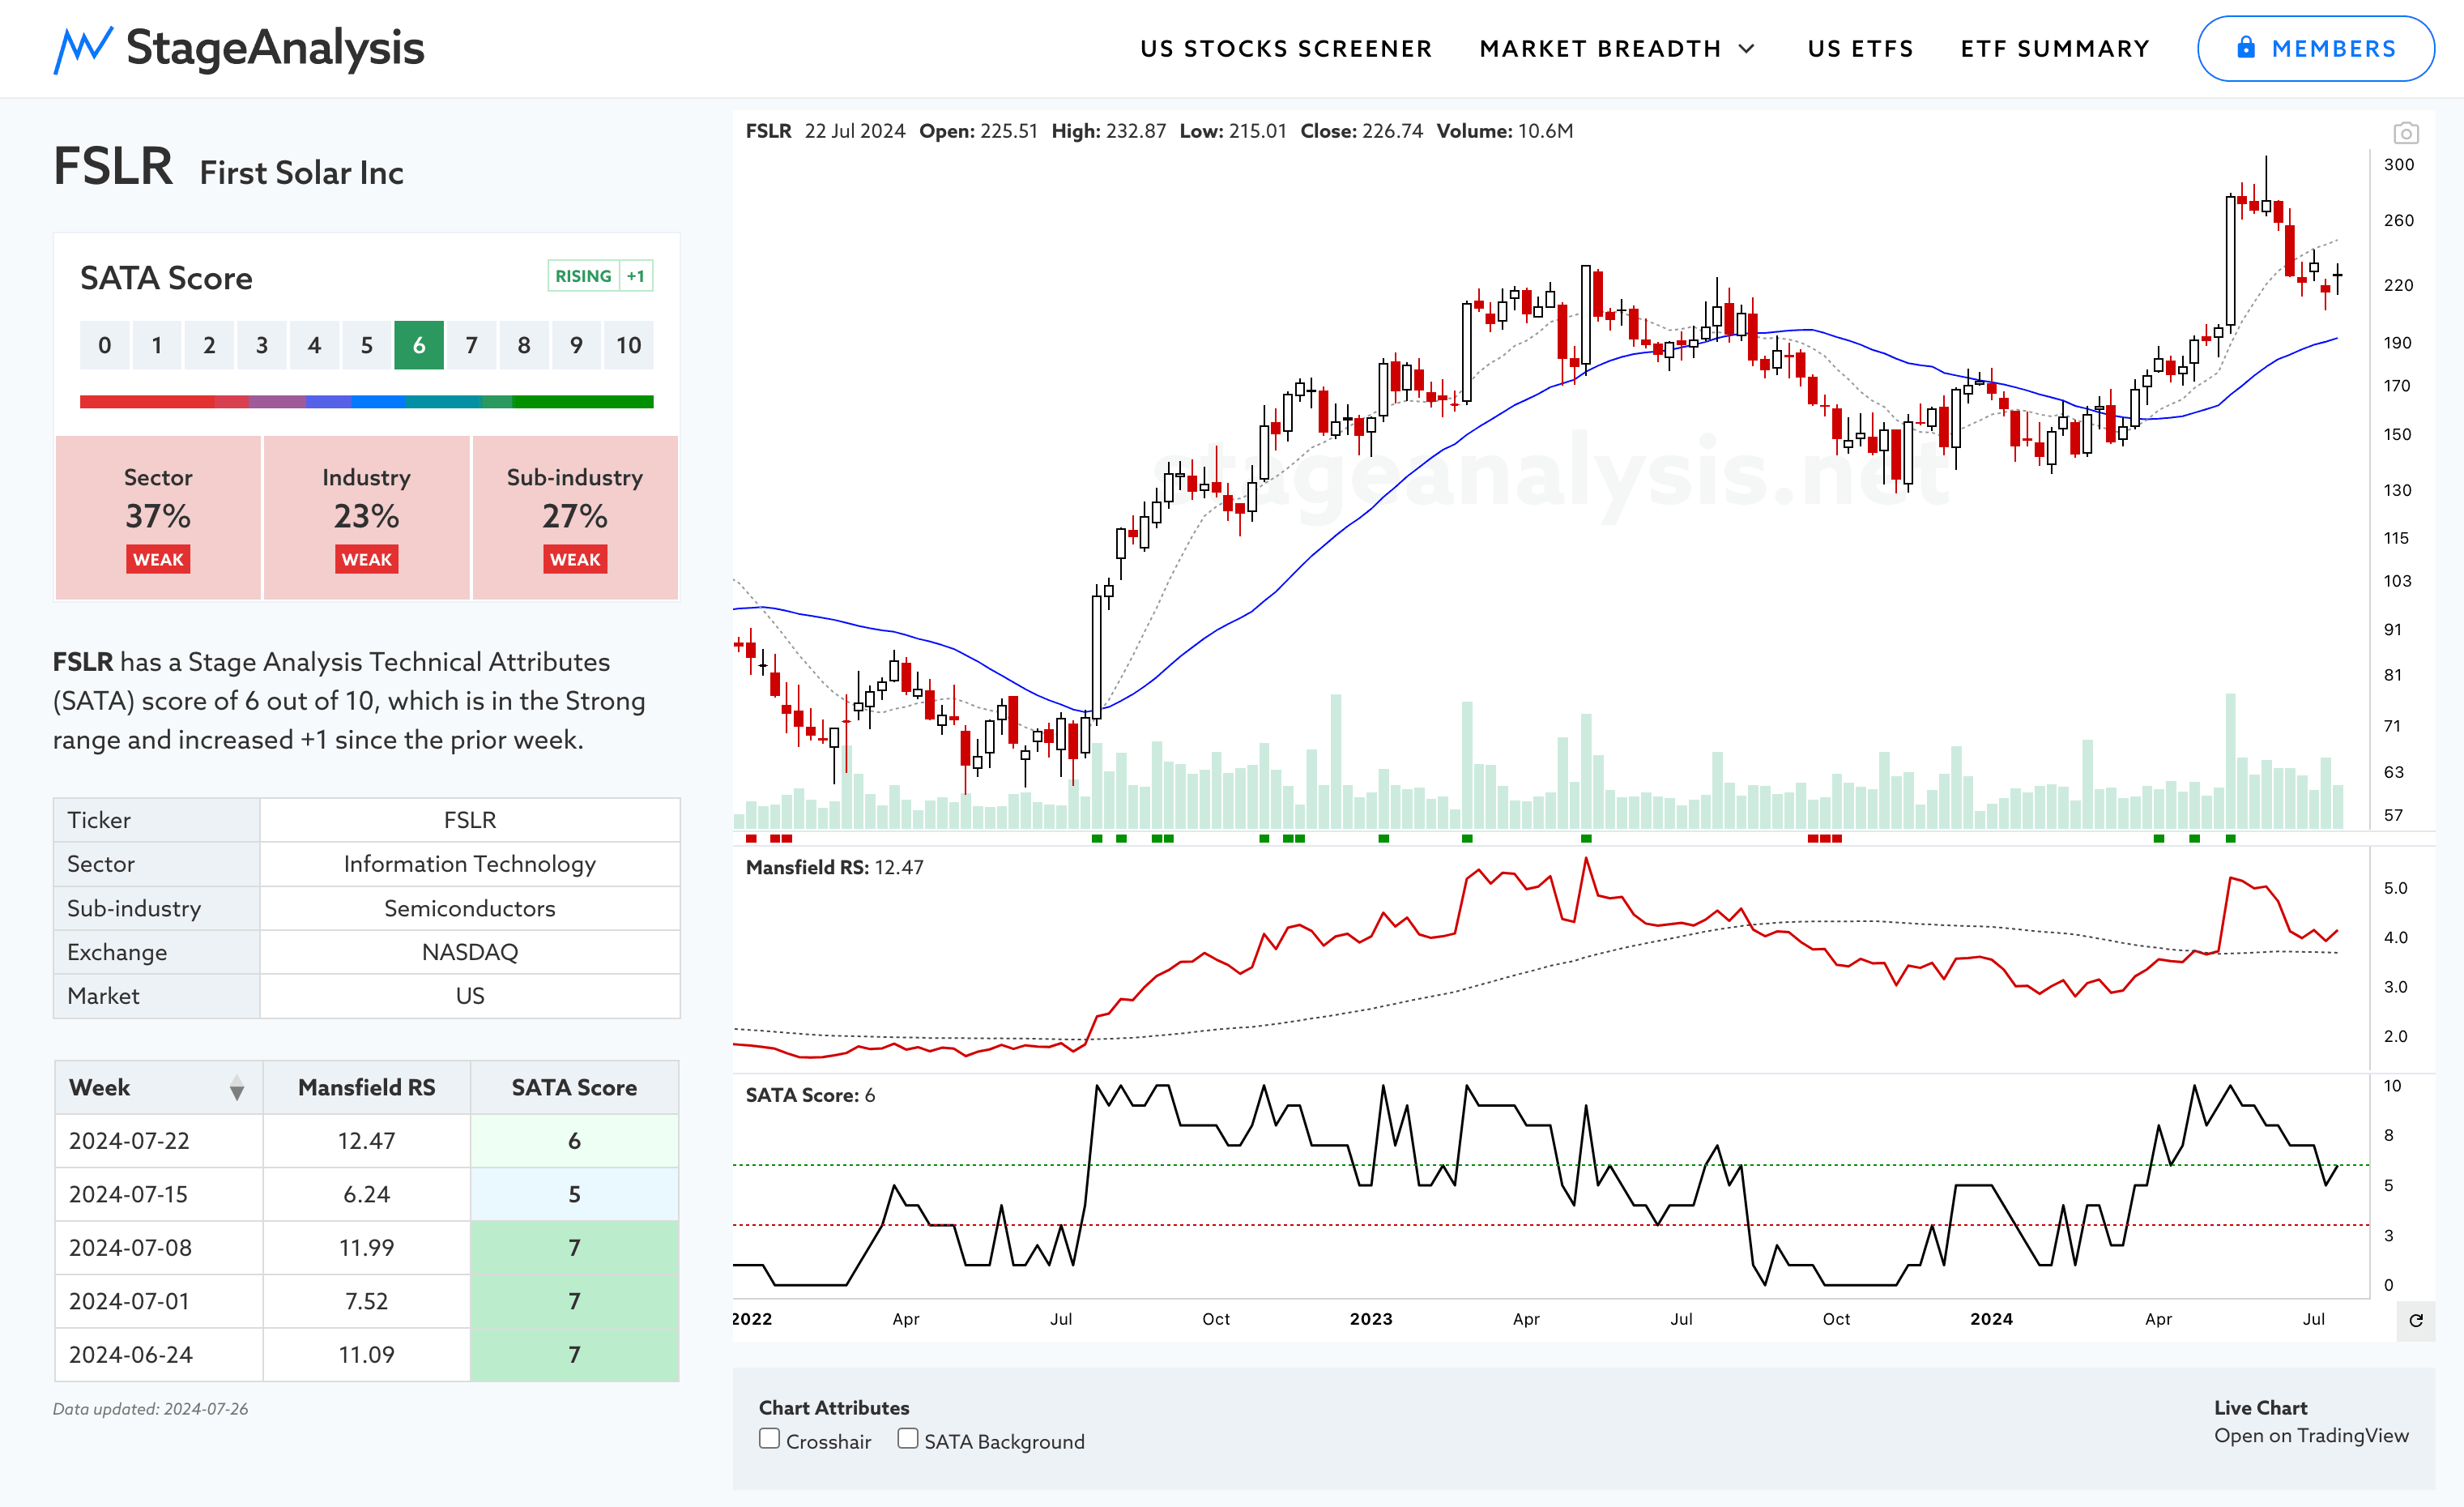
Task: Click the Semiconductors sub-industry value
Action: (470, 908)
